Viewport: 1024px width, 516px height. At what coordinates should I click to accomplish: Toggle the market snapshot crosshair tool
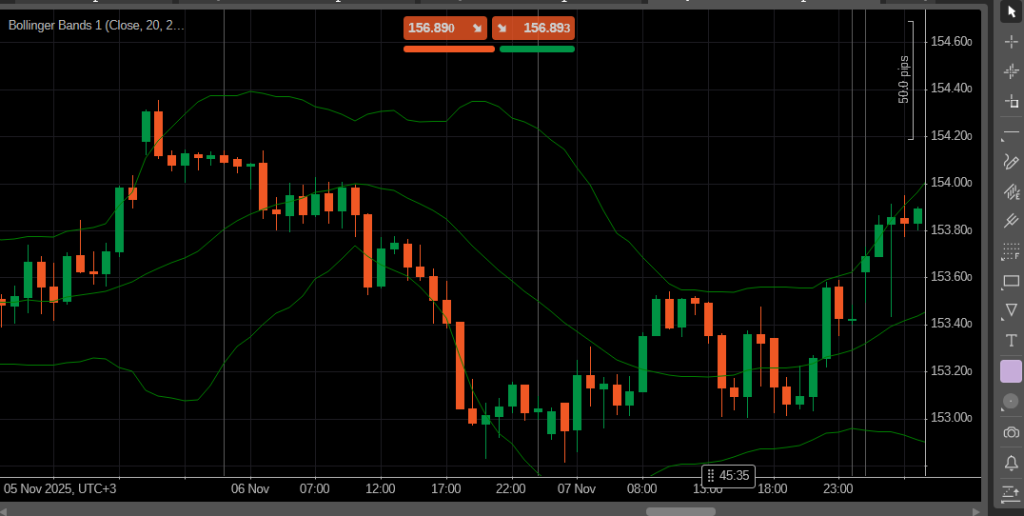(x=1011, y=71)
